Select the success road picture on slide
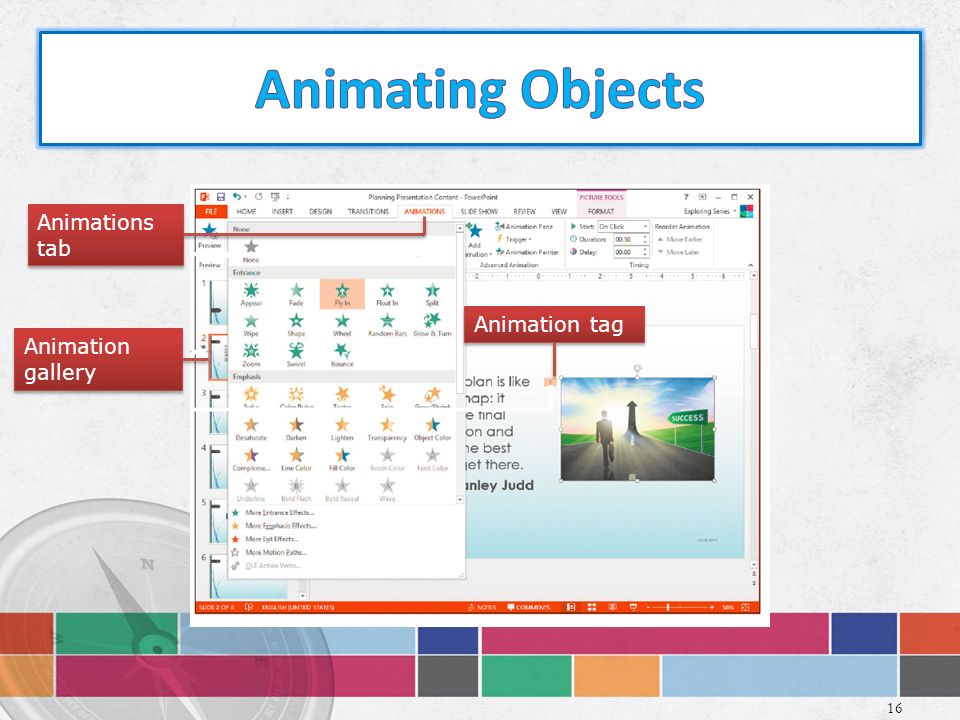The image size is (960, 720). click(x=637, y=429)
